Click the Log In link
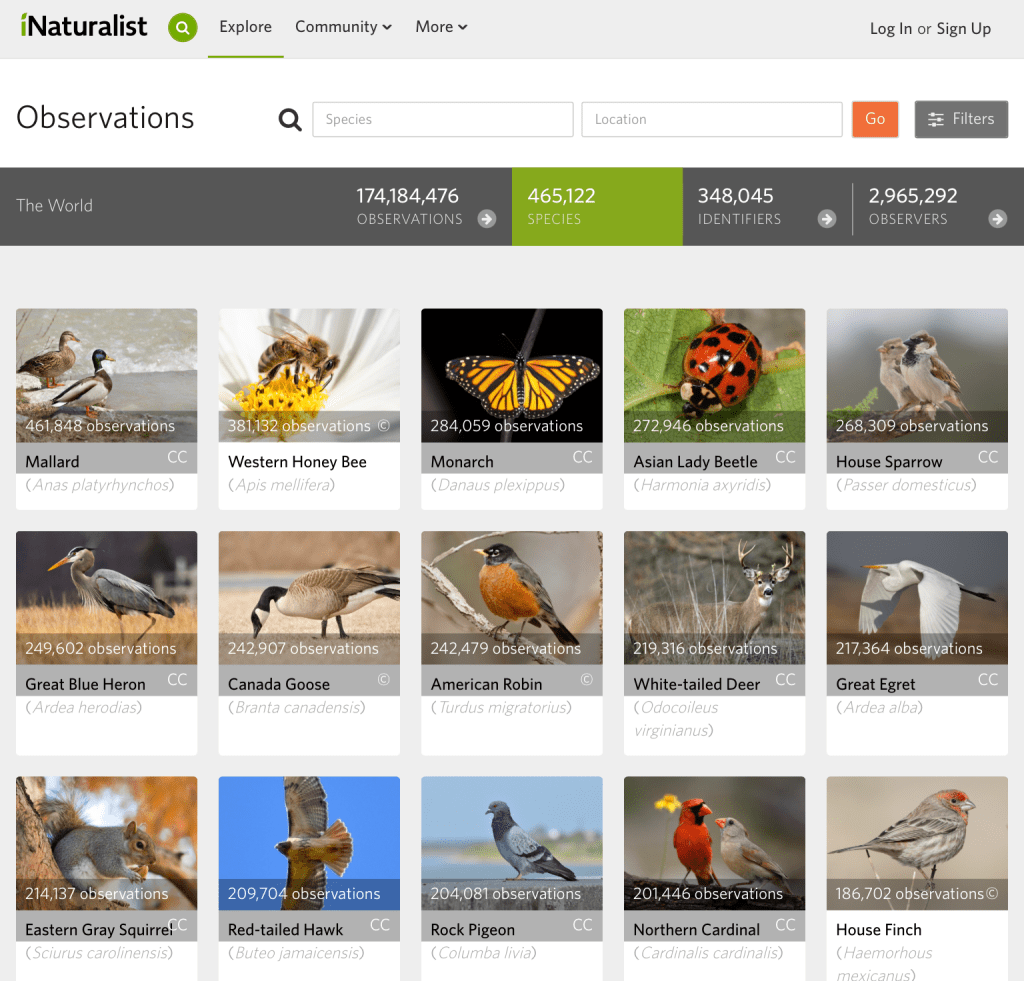This screenshot has width=1024, height=981. pos(890,29)
